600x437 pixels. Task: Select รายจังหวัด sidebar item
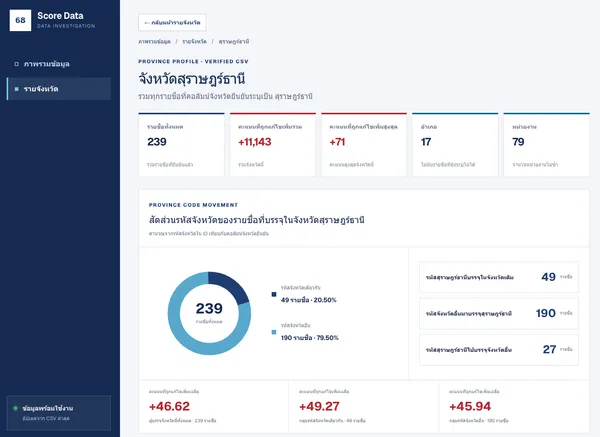[59, 89]
